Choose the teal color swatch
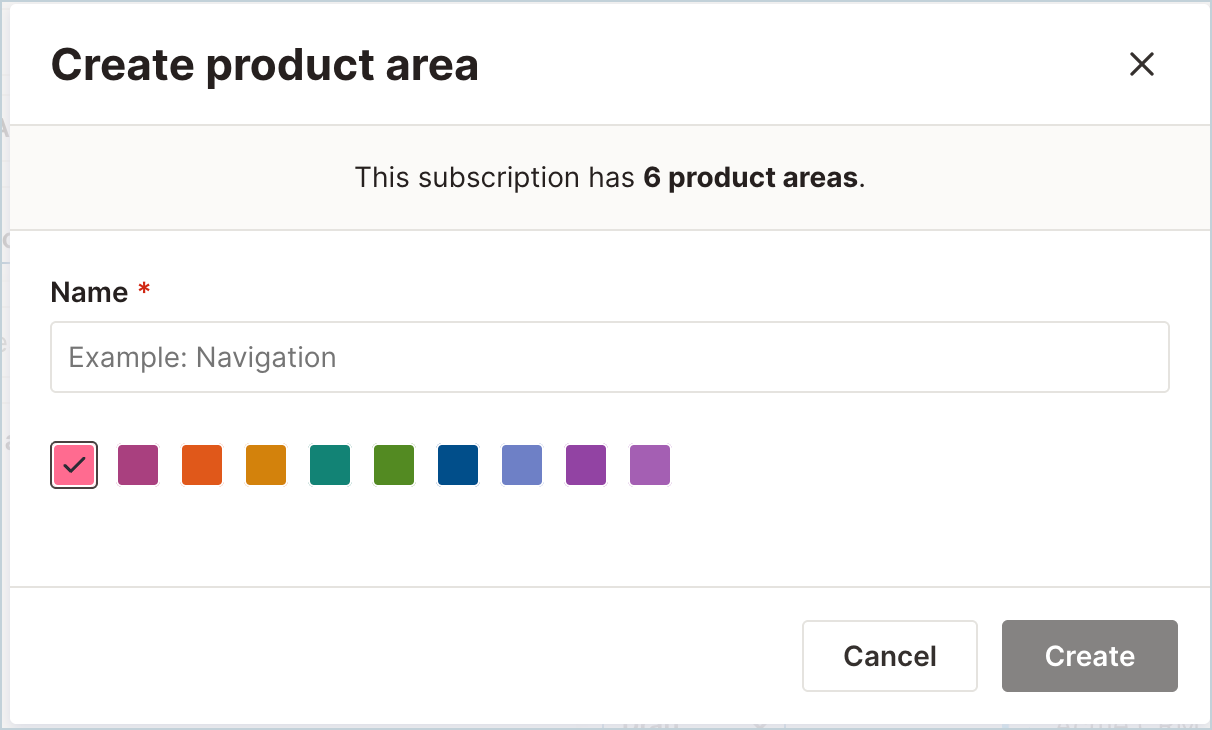 [x=330, y=465]
